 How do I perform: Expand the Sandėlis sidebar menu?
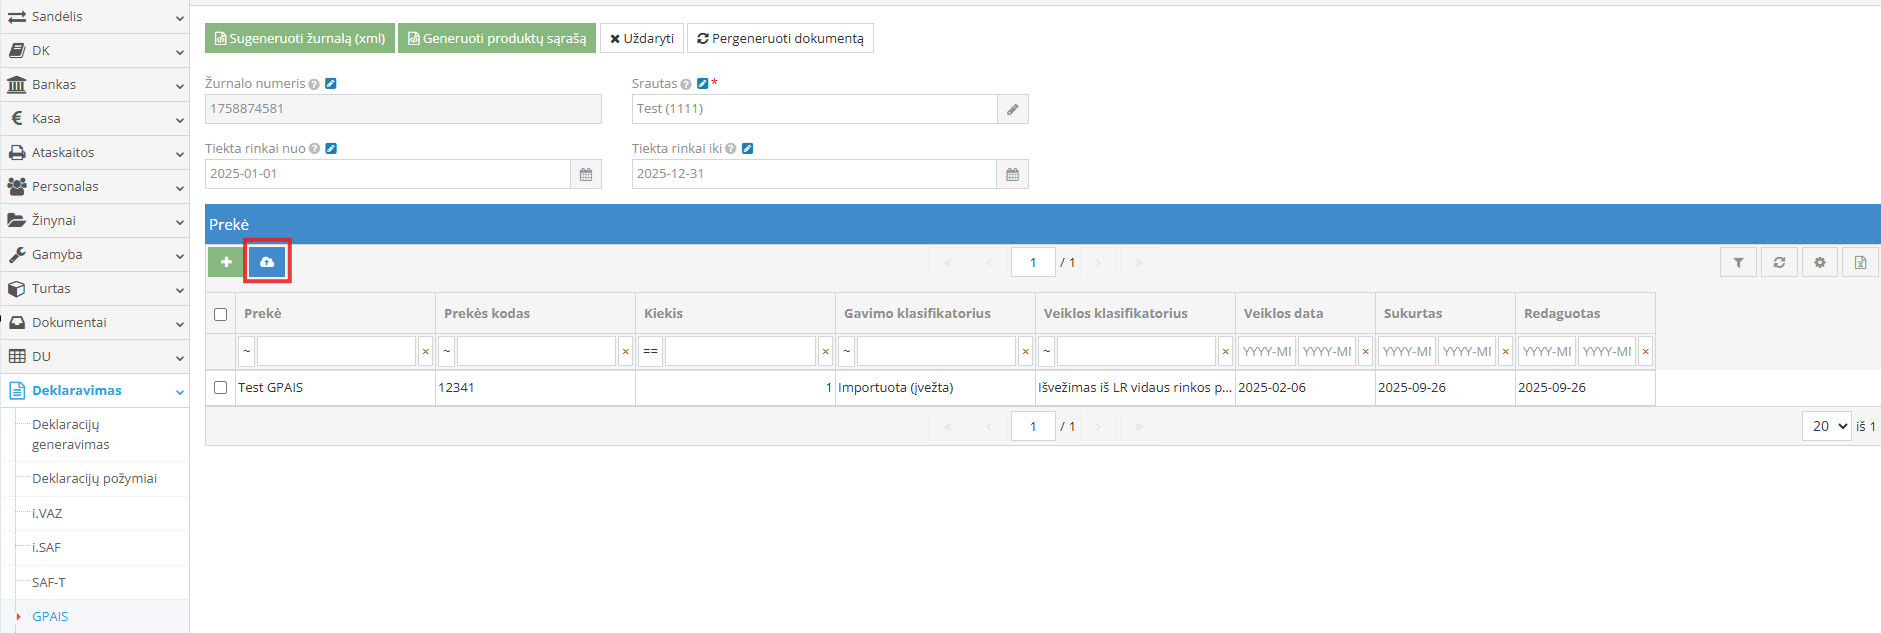(x=95, y=17)
